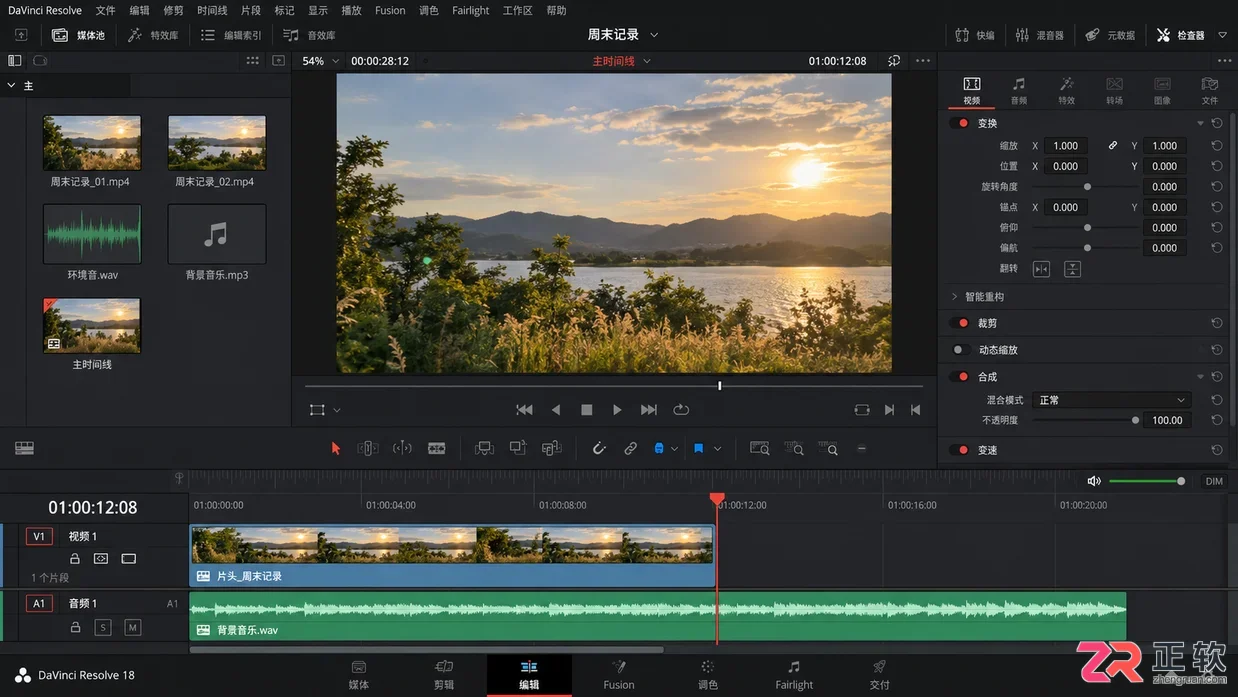Select the blade edit mode tool

436,449
